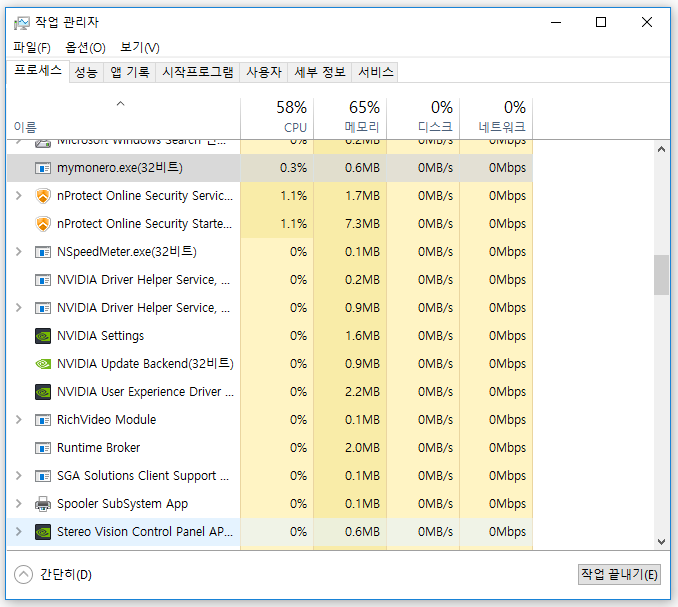This screenshot has height=607, width=678.
Task: Select the RichVideo Module process name
Action: 106,420
